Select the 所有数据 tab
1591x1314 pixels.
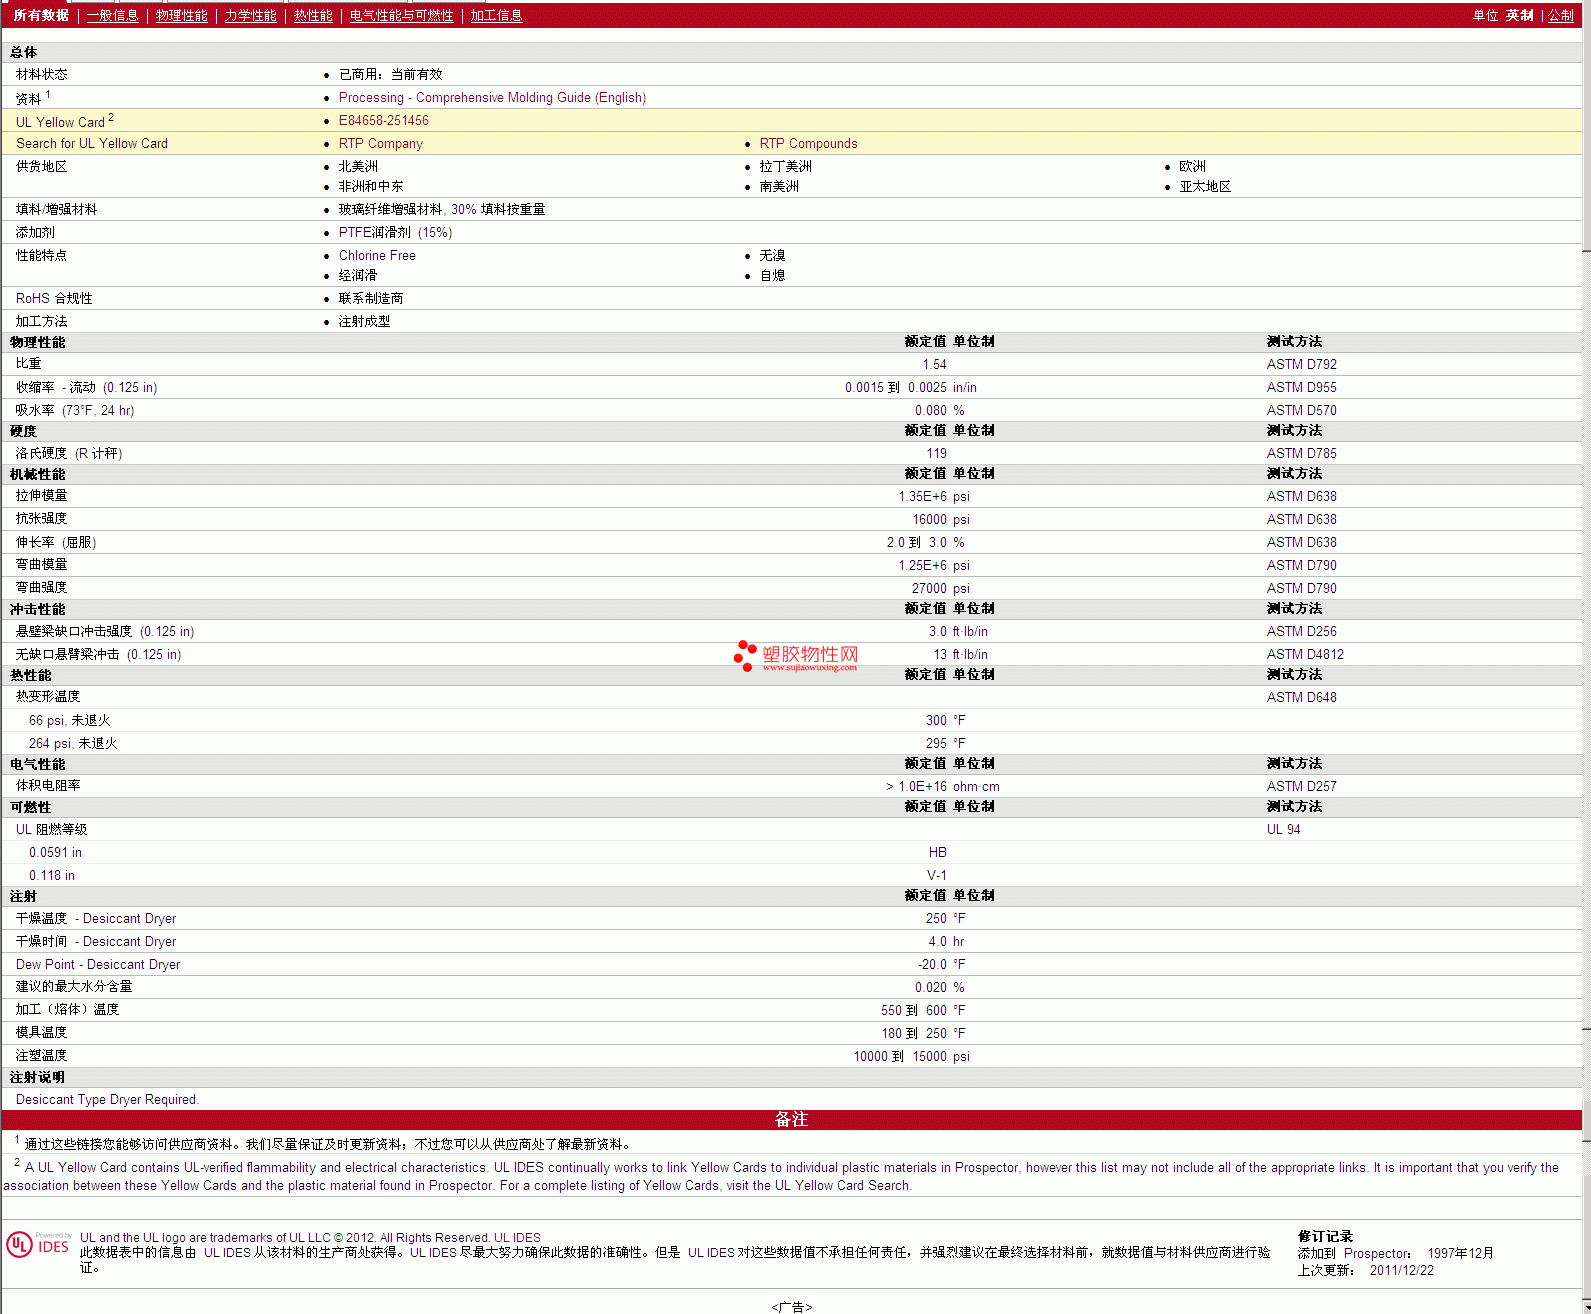41,15
